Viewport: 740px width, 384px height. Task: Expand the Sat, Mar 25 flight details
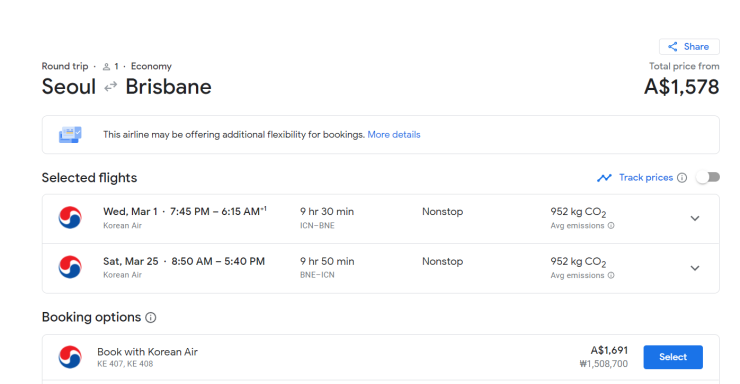(x=695, y=268)
